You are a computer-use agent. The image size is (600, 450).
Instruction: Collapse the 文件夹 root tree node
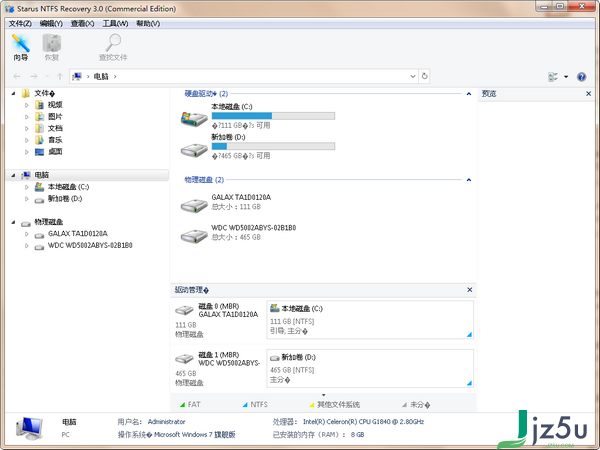[x=13, y=93]
